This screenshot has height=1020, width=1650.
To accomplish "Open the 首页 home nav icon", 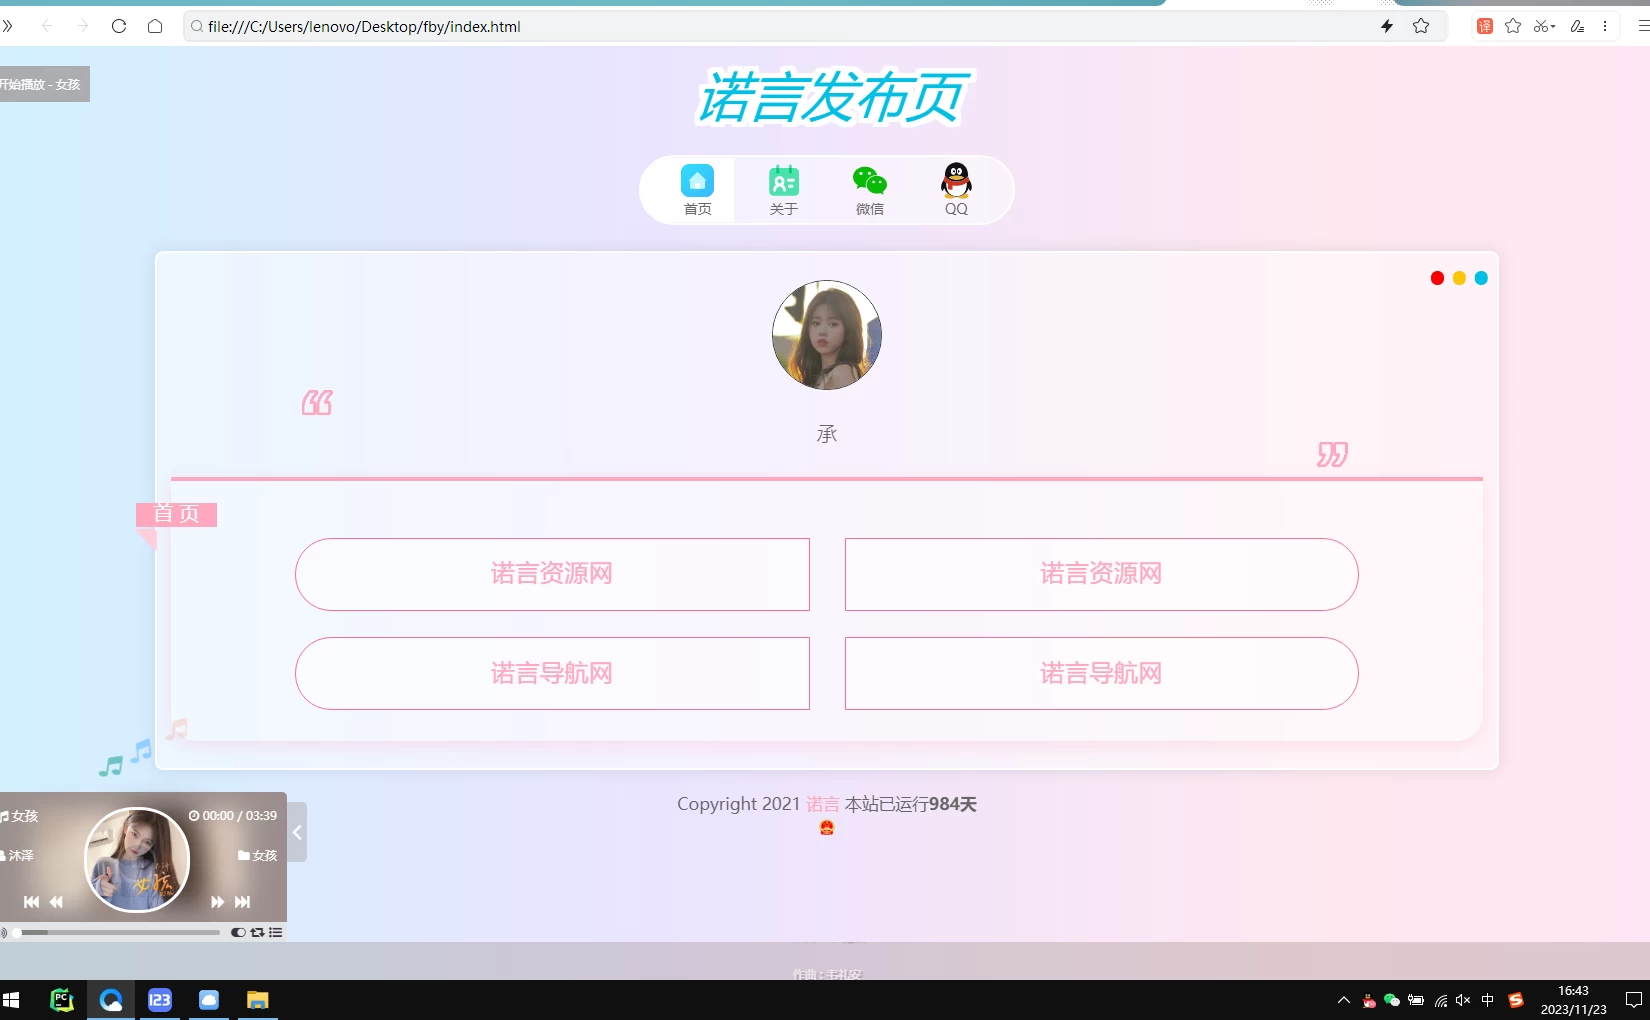I will click(x=697, y=189).
